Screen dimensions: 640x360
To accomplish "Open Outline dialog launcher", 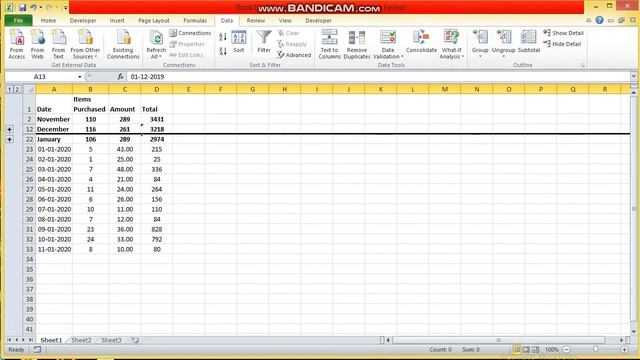I will tap(582, 65).
